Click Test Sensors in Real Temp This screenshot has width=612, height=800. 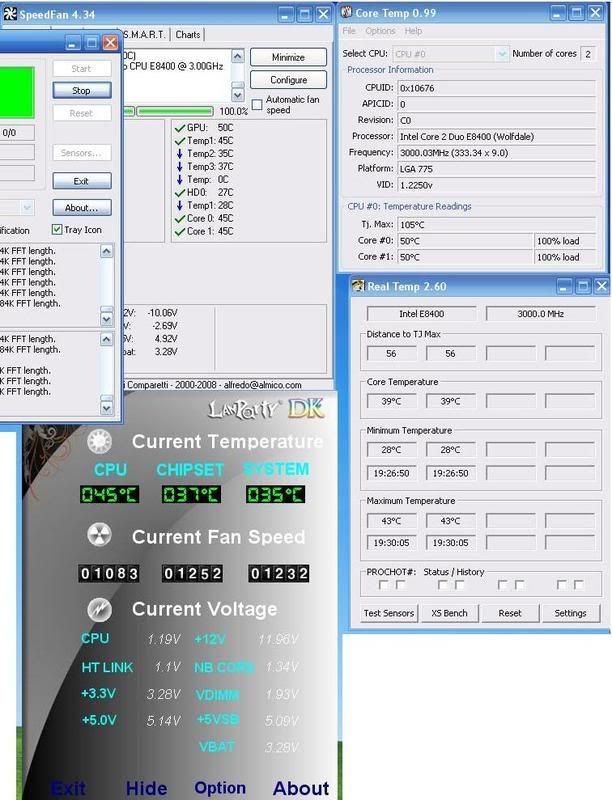point(389,613)
